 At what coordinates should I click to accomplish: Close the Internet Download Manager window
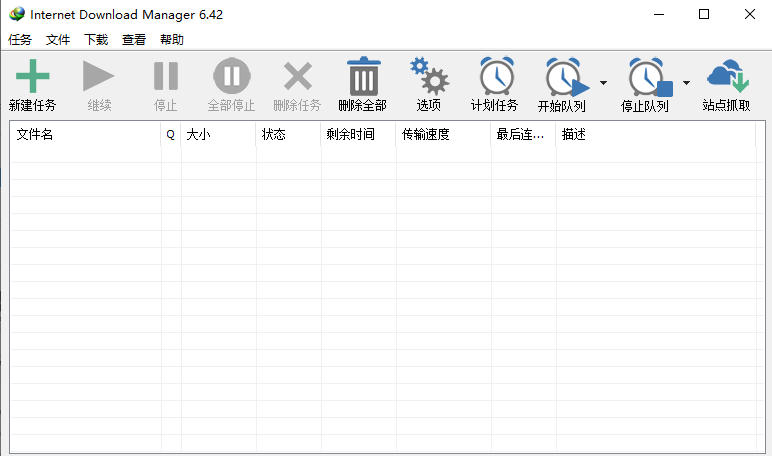pos(749,14)
